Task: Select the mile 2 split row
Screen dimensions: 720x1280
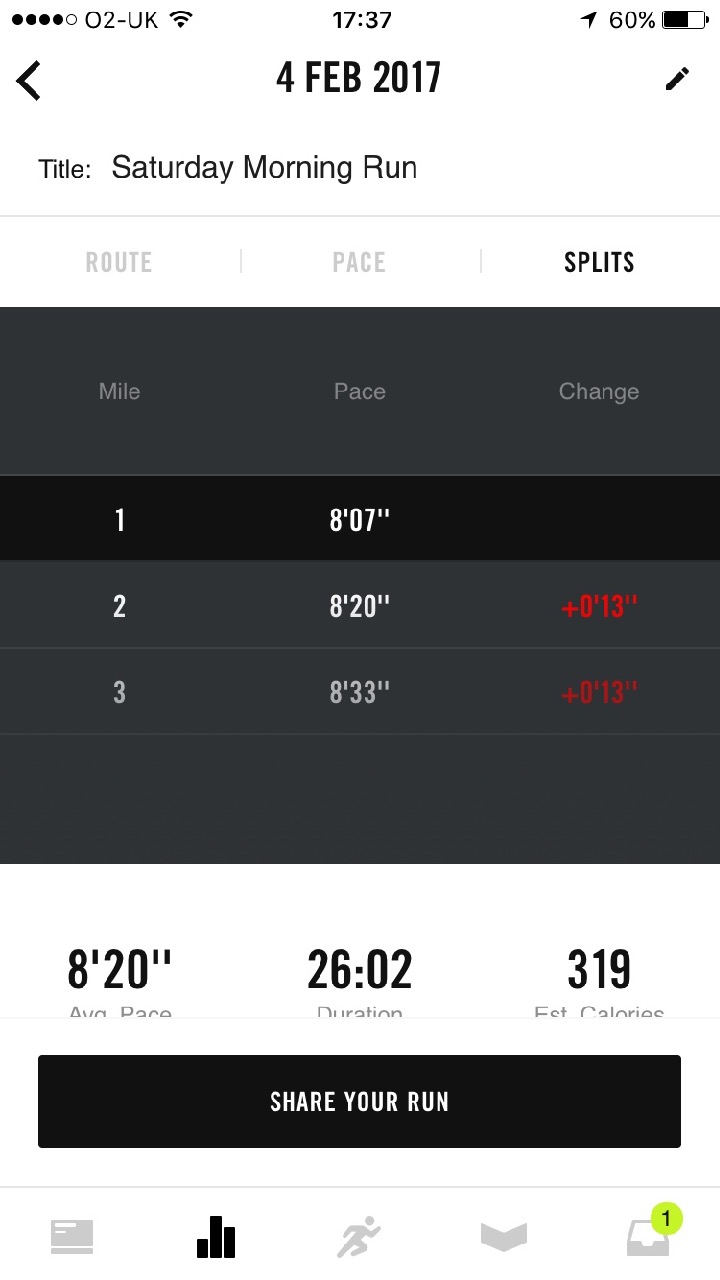Action: coord(360,606)
